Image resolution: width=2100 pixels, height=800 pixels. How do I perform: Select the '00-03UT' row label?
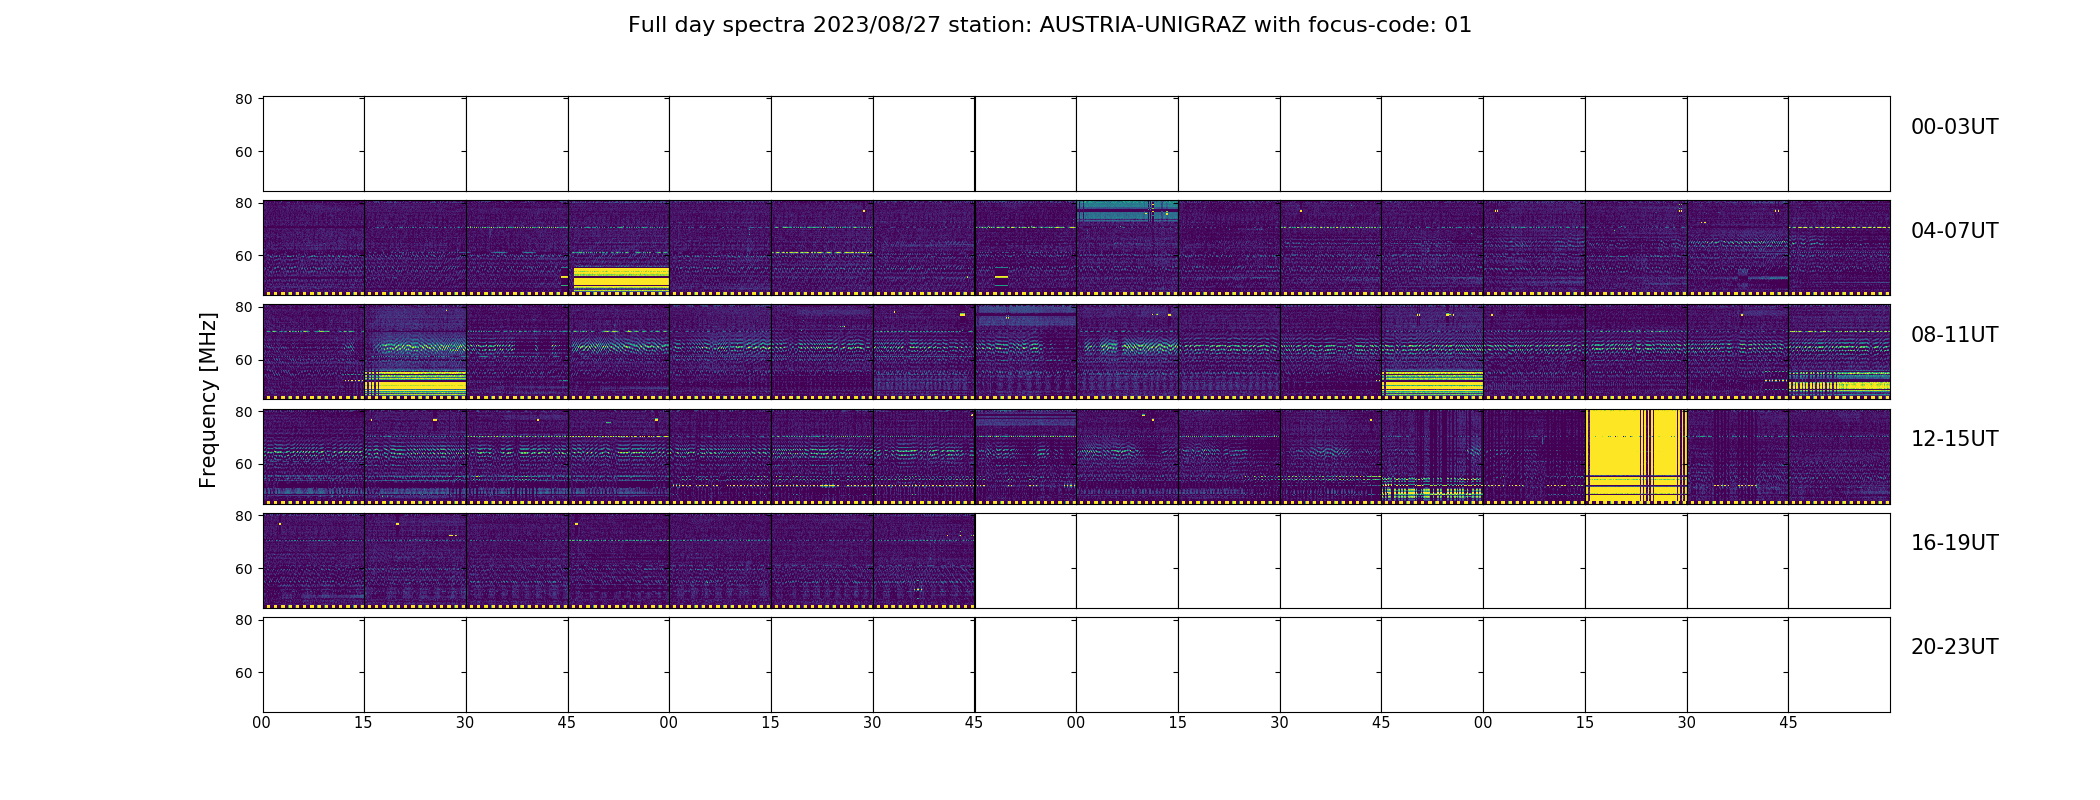point(1954,127)
